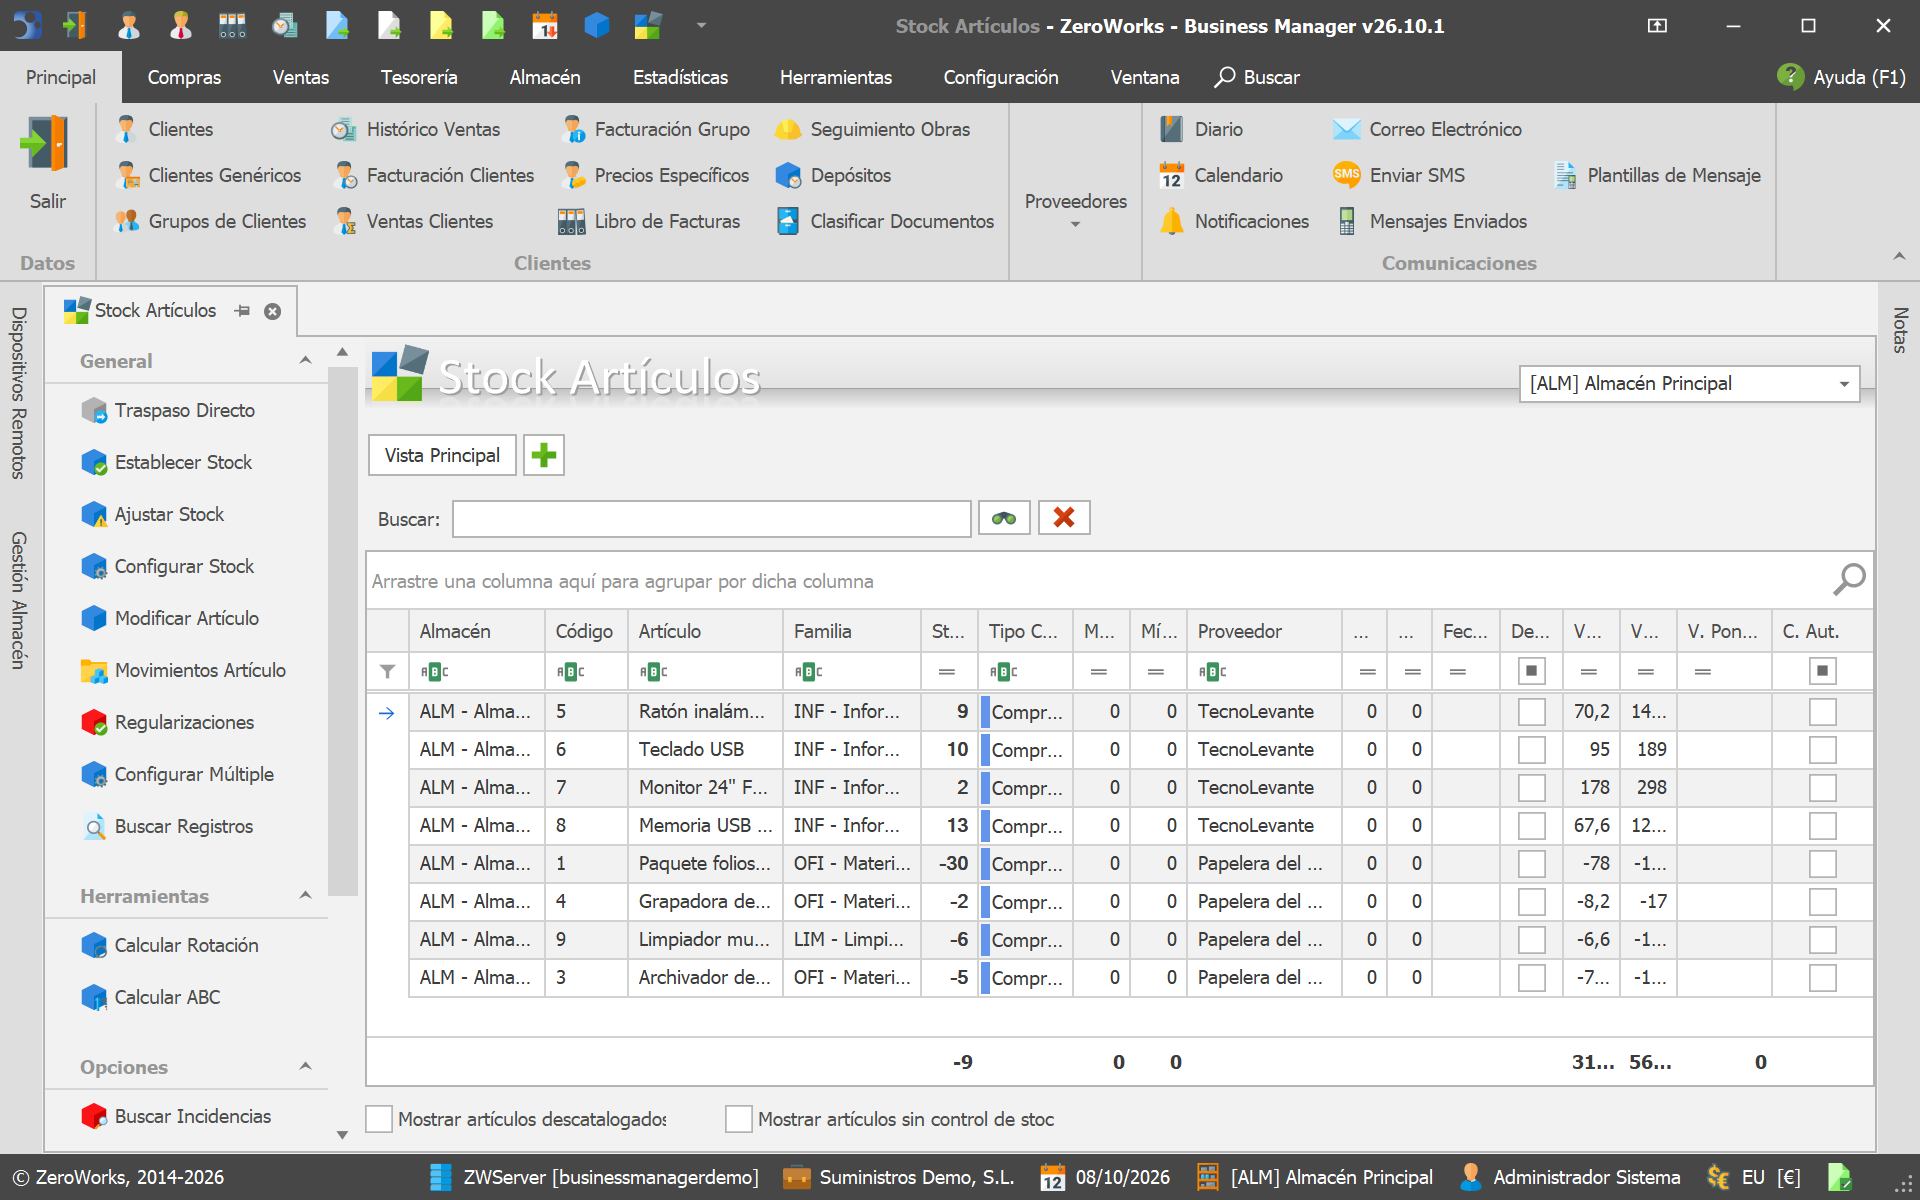Open the Almacén ribbon tab
The width and height of the screenshot is (1920, 1200).
(545, 77)
